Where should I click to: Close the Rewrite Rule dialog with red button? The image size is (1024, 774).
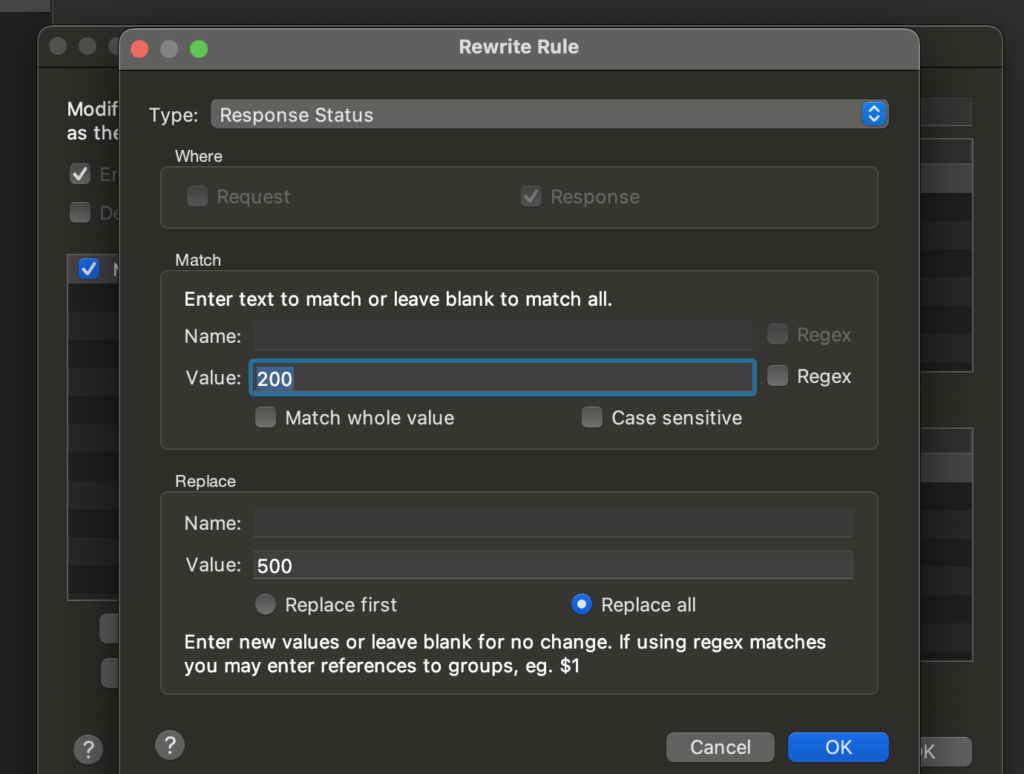[x=140, y=48]
